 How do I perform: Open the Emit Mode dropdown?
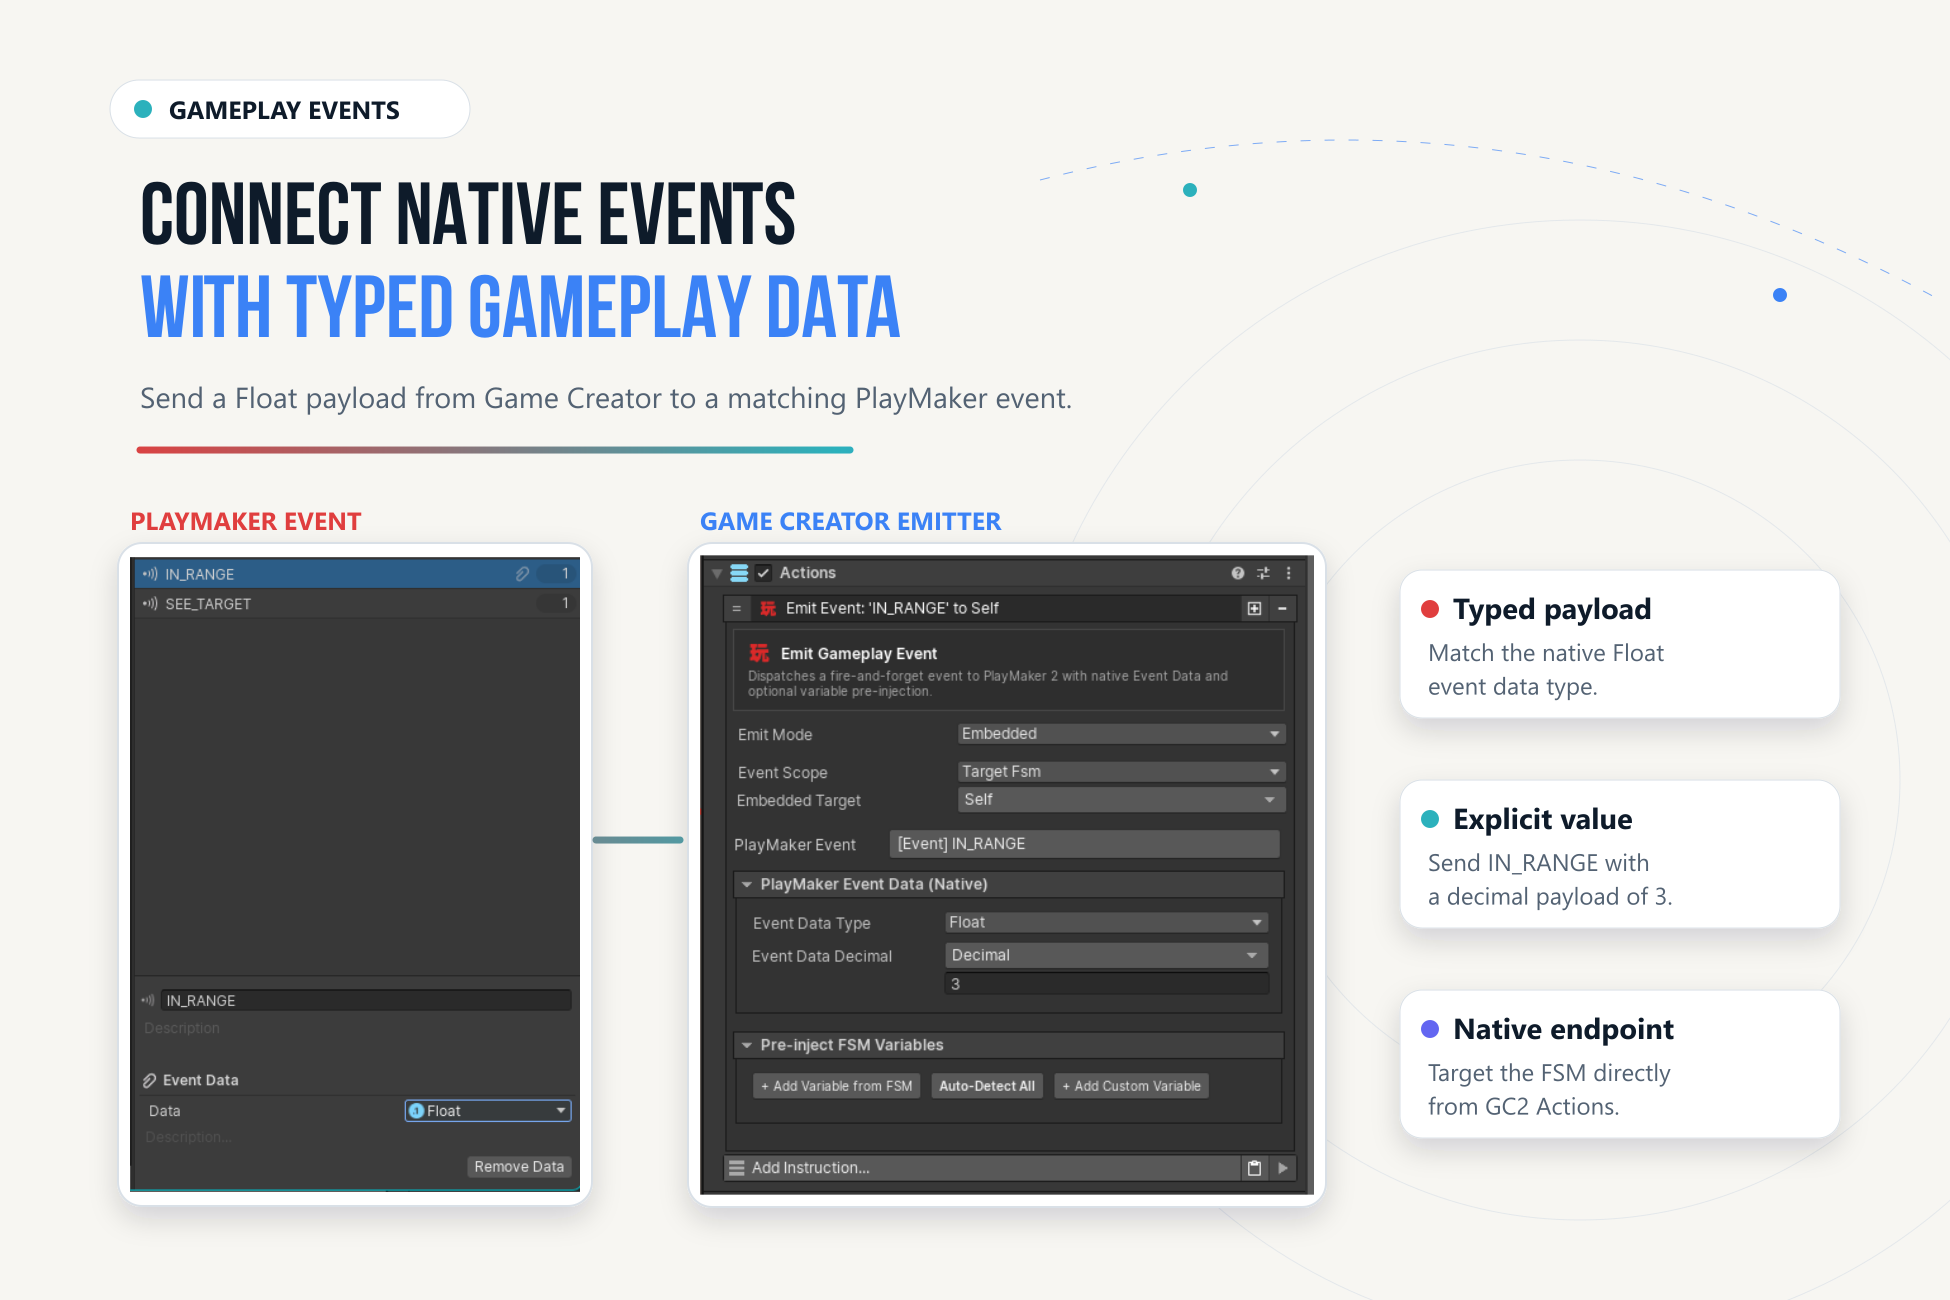pyautogui.click(x=1120, y=734)
